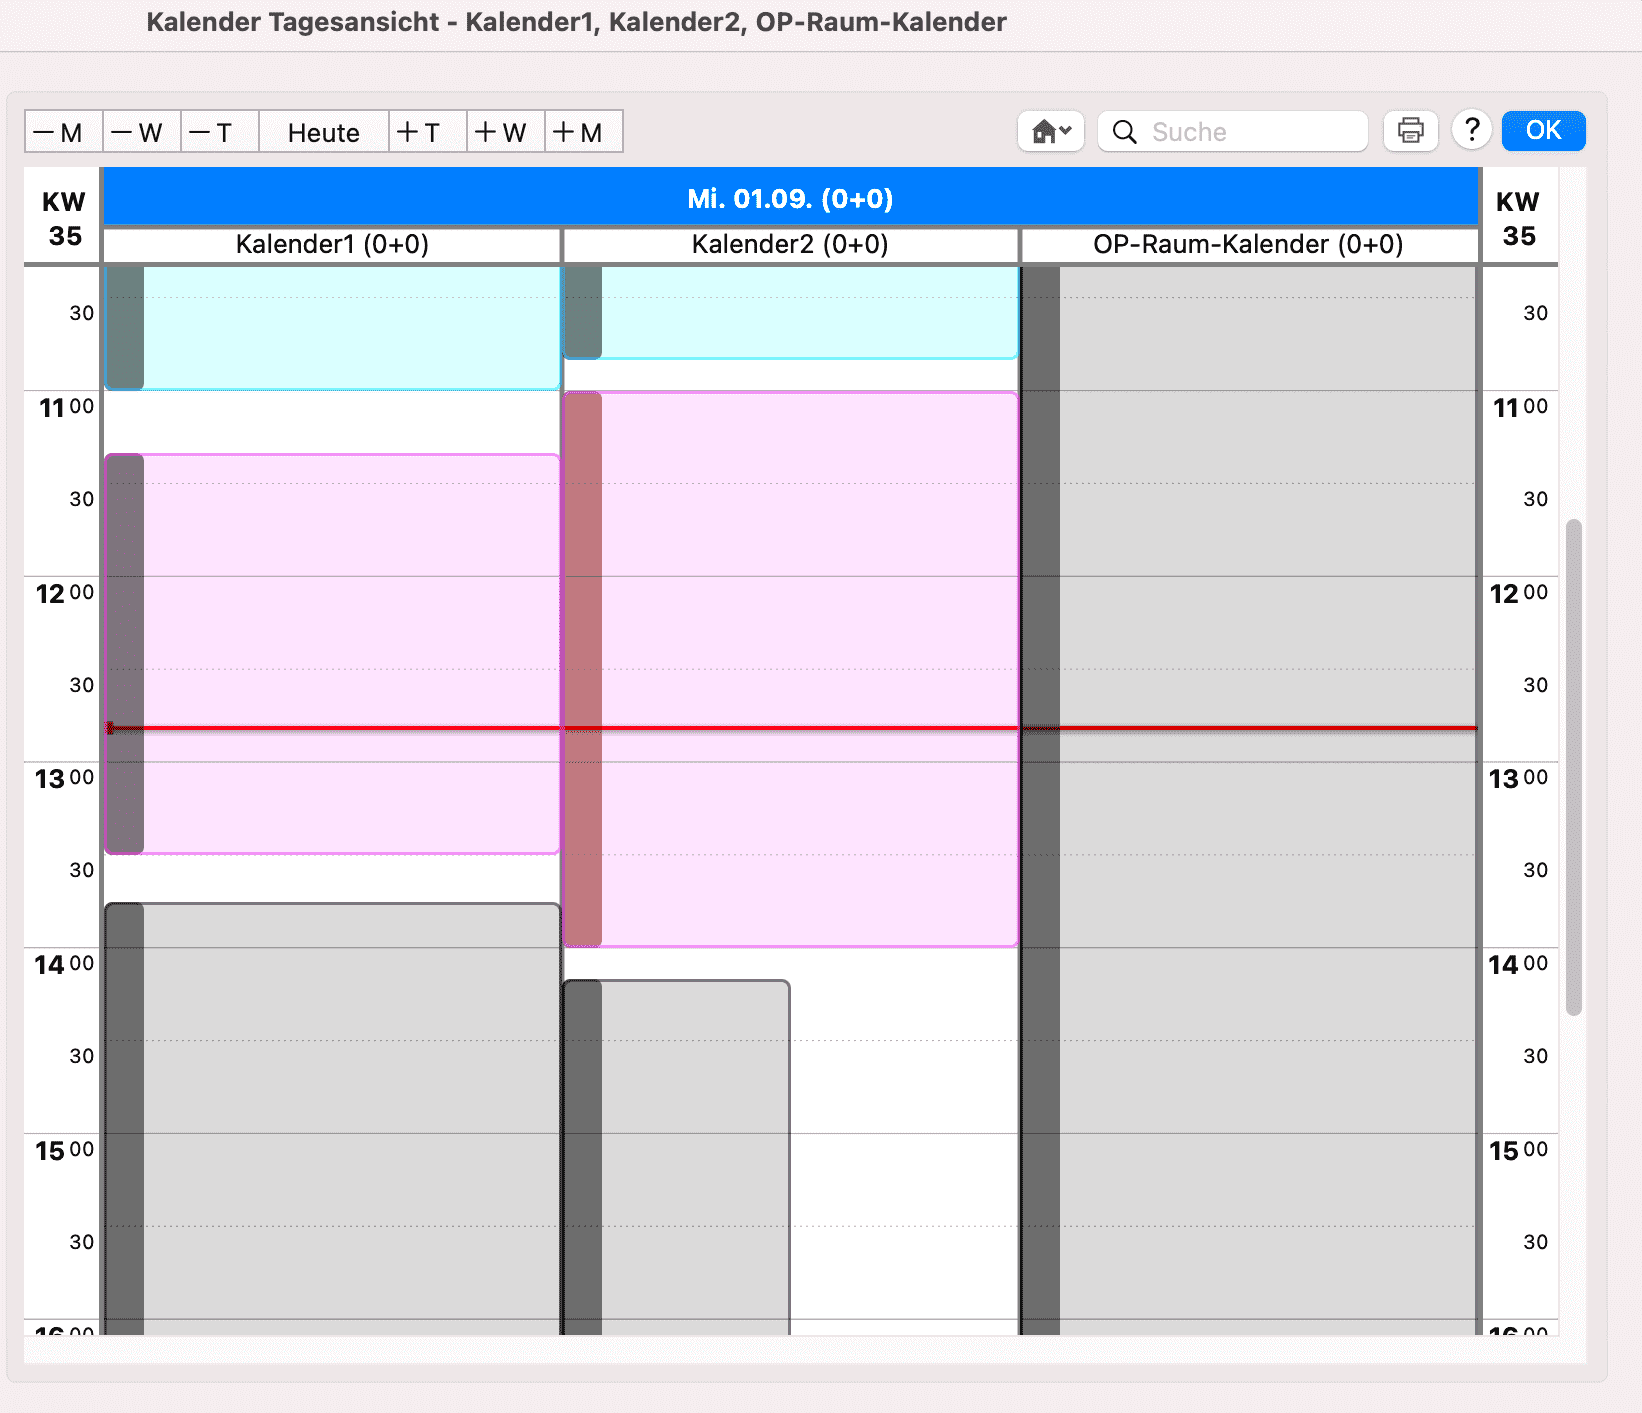Click right KW 35 week label
This screenshot has height=1413, width=1642.
[1518, 218]
